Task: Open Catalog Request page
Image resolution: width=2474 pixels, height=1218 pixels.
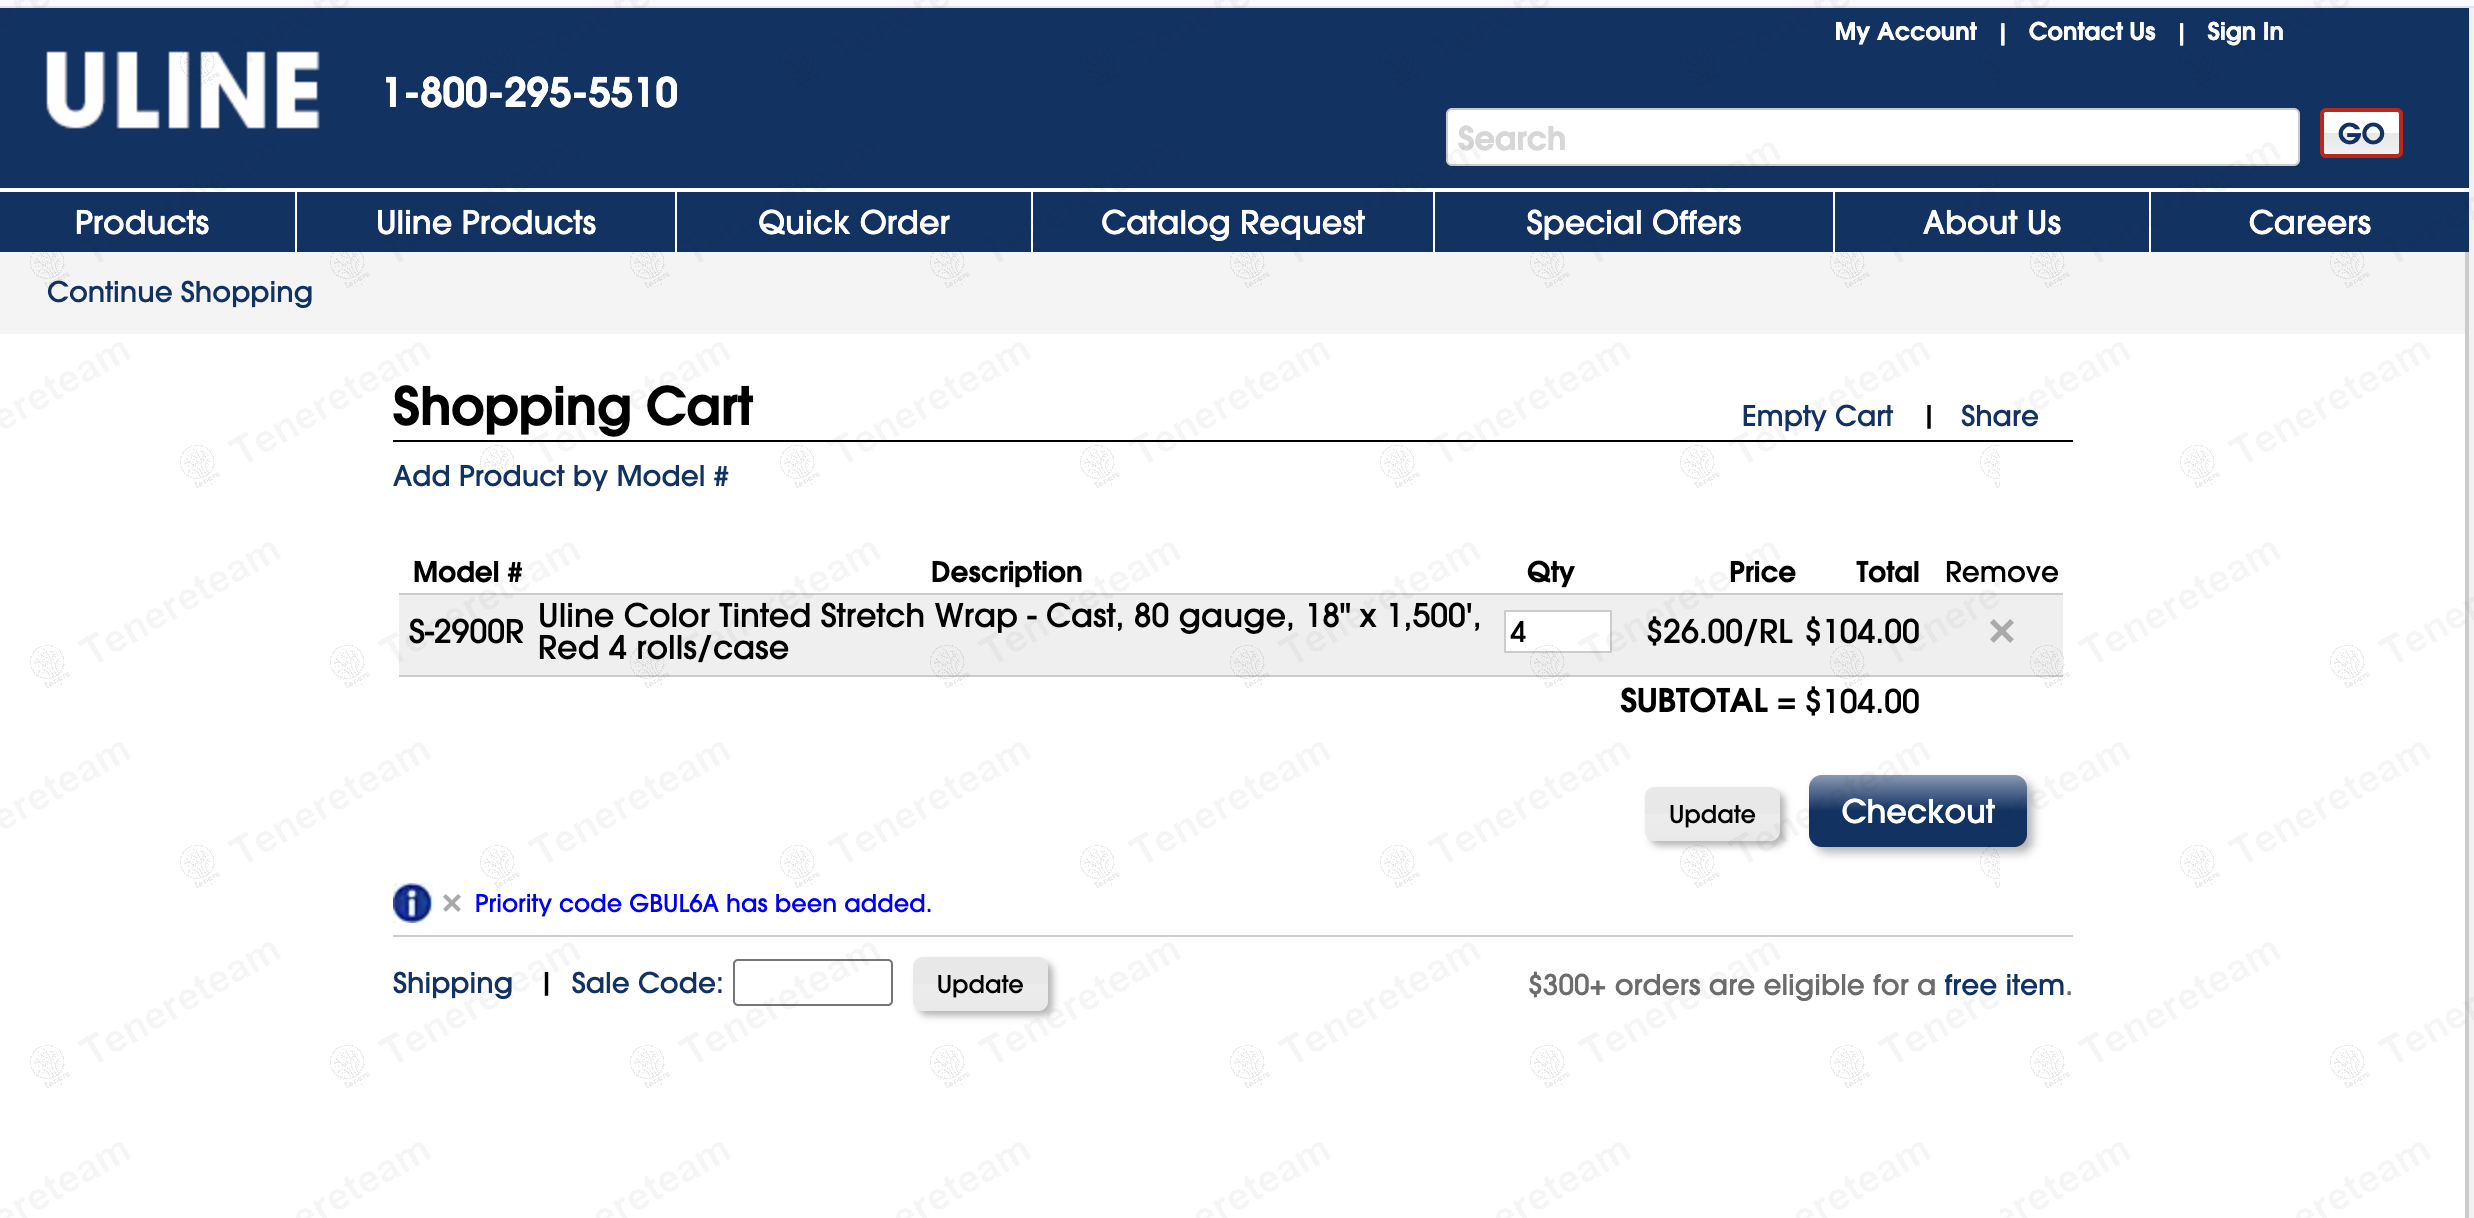Action: [x=1232, y=222]
